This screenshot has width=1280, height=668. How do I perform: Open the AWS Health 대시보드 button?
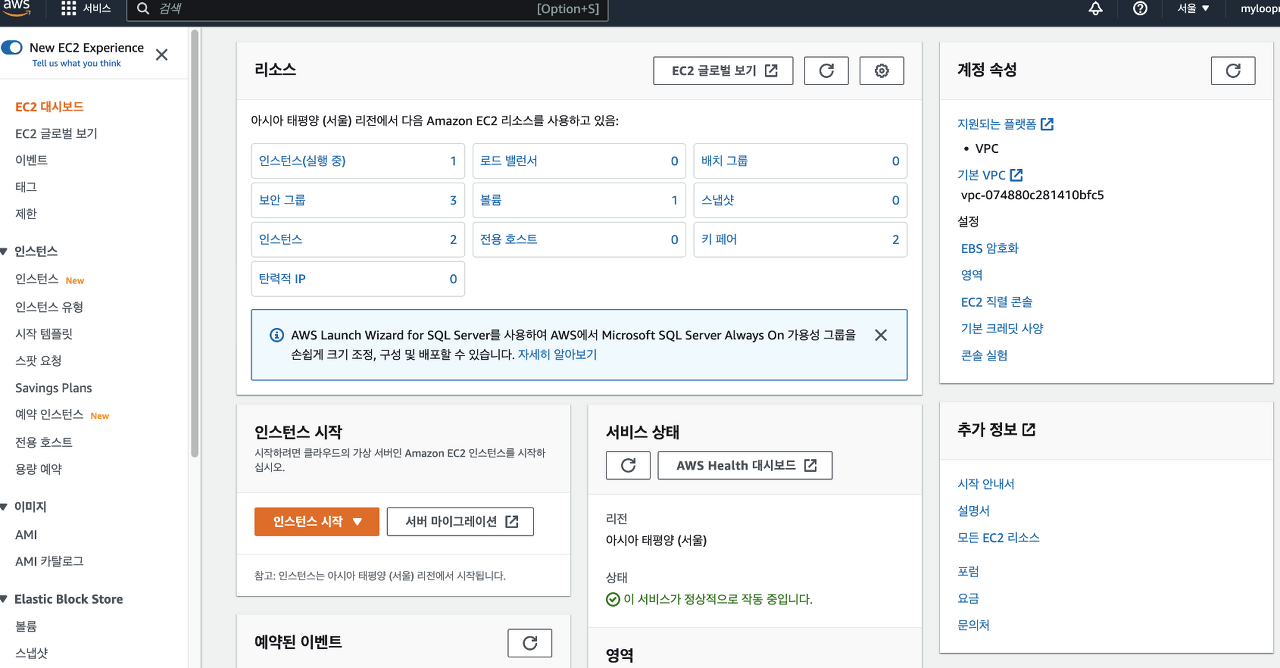click(745, 466)
